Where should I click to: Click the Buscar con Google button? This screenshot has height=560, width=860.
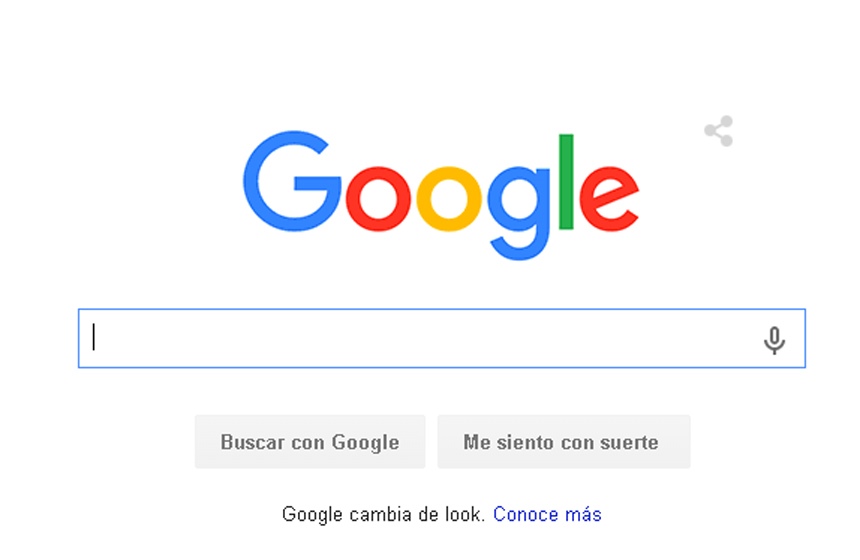[x=310, y=442]
